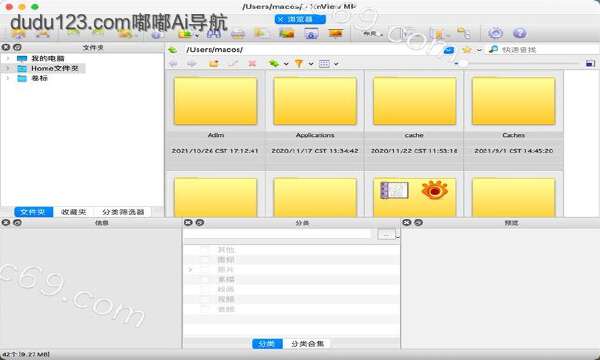Check the first category checkbox 其他

205,250
